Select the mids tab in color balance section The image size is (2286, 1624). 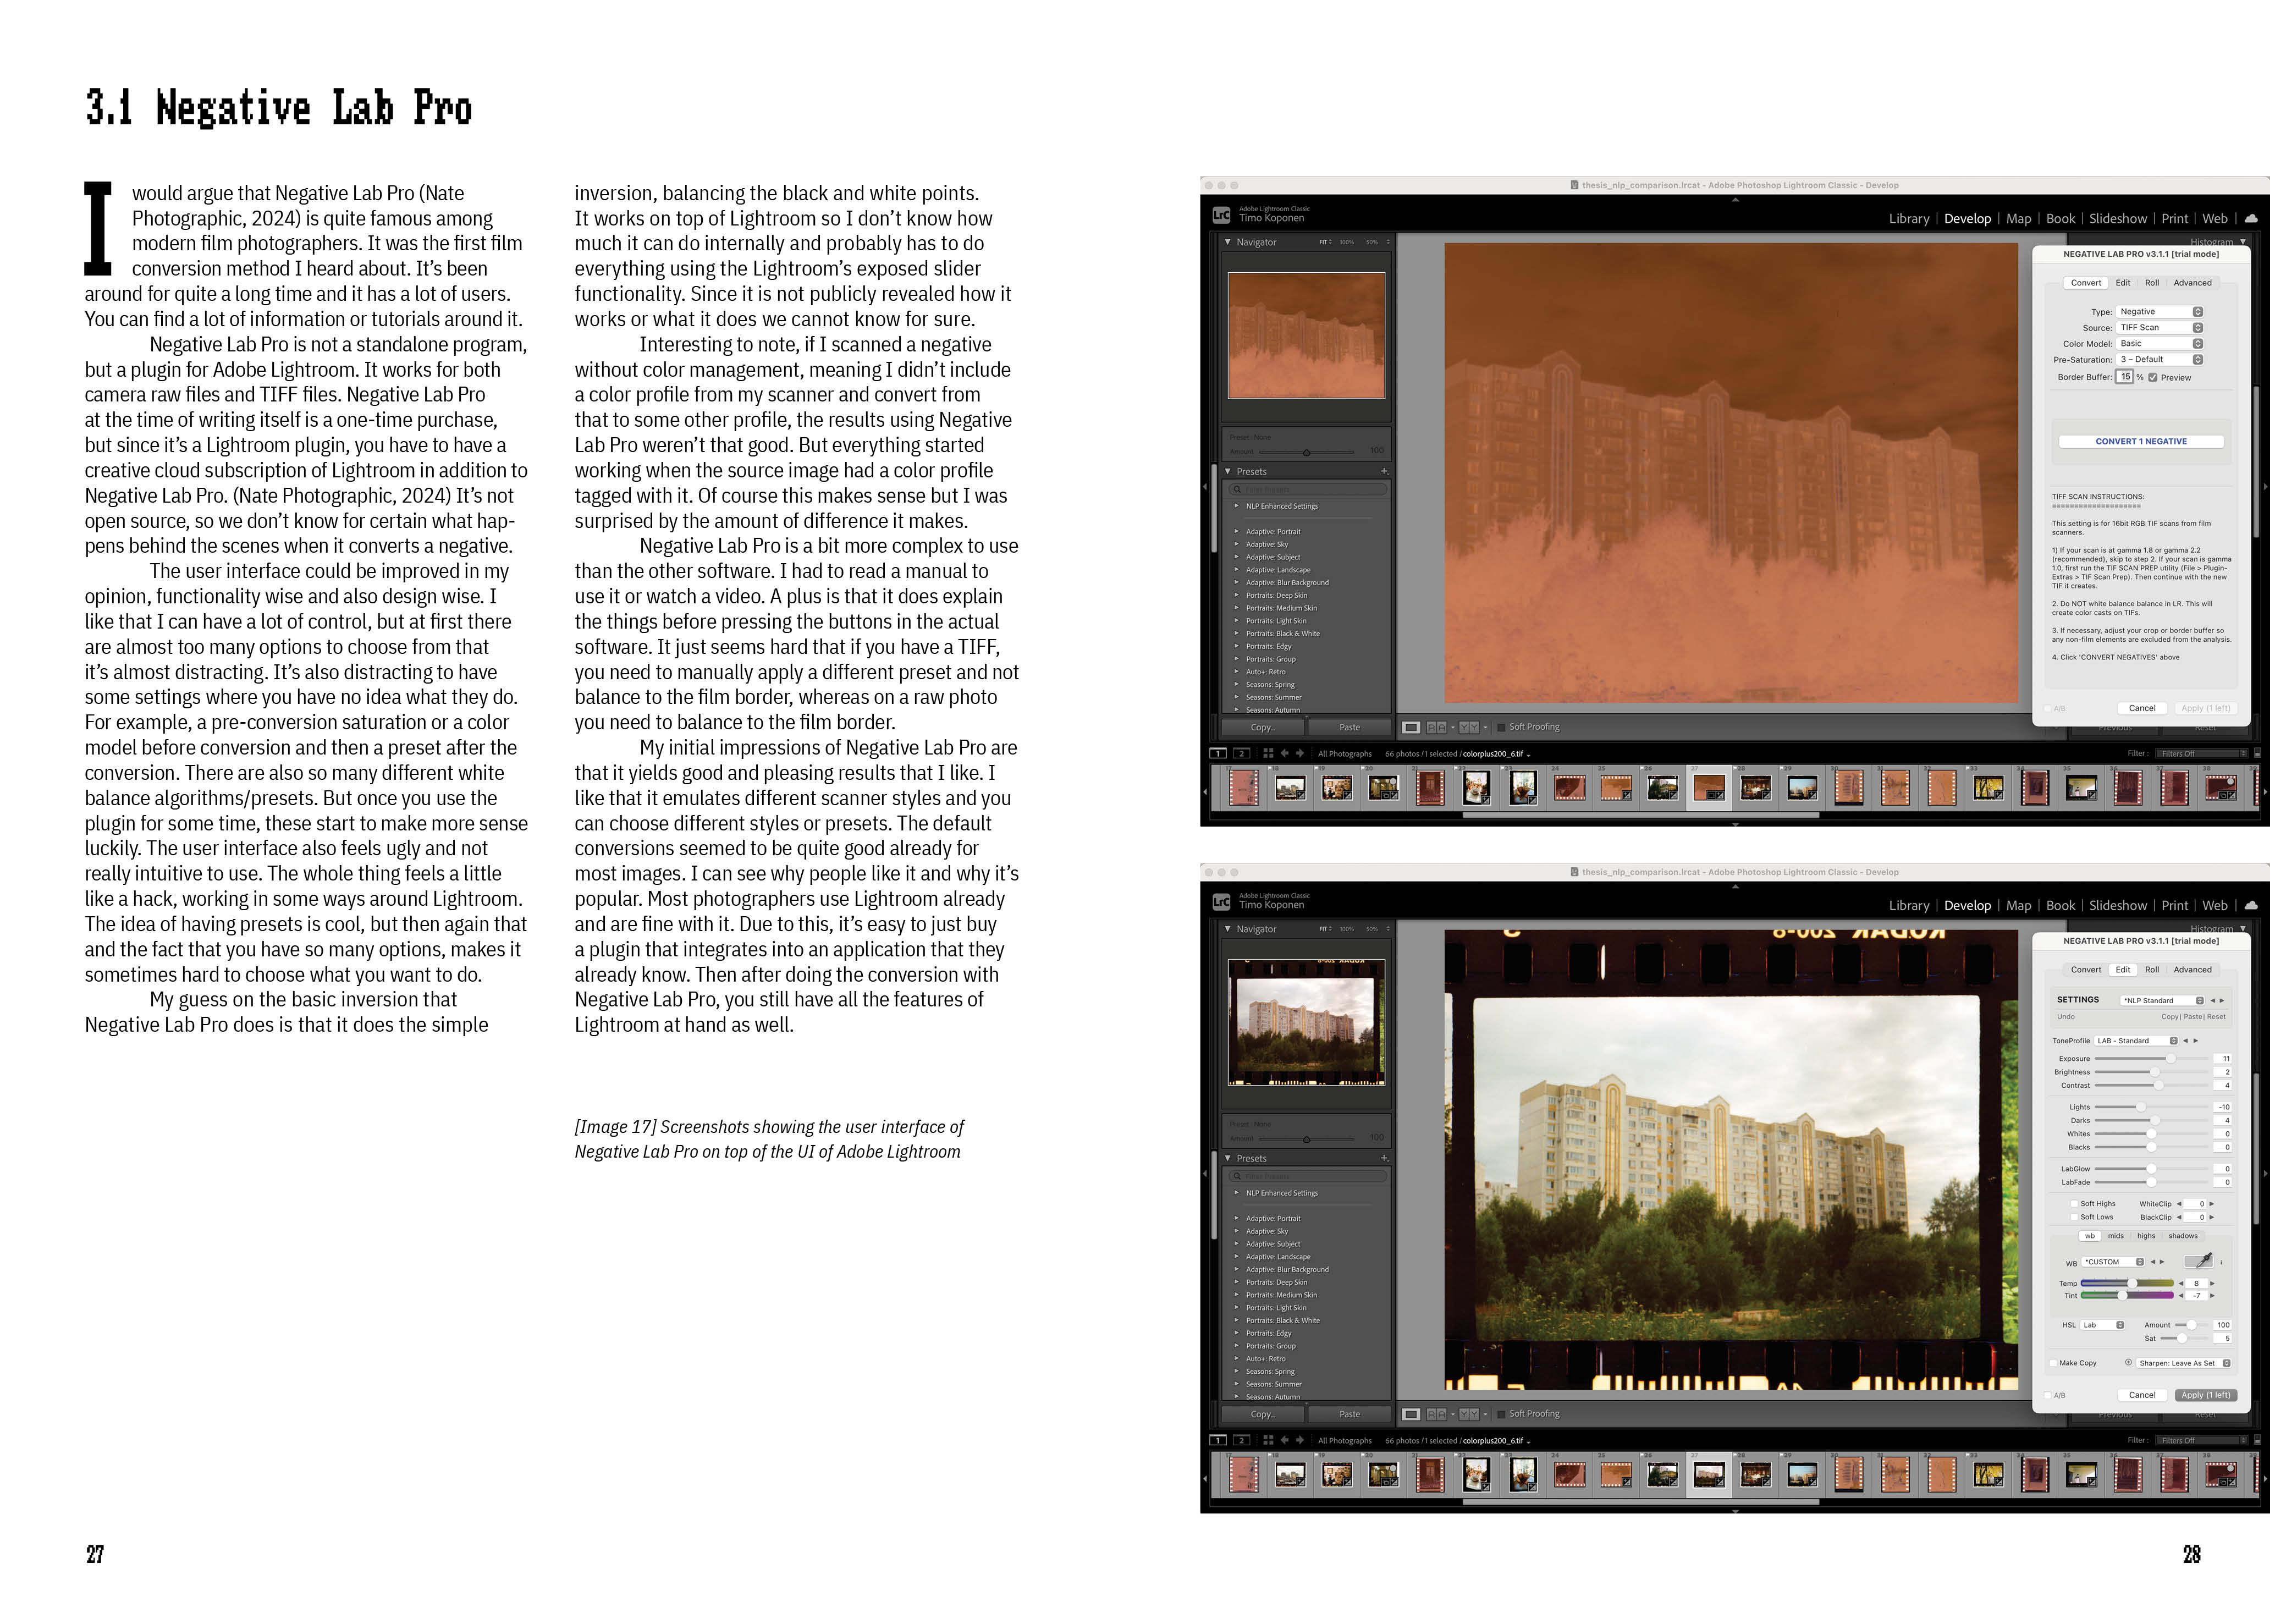[x=2116, y=1236]
